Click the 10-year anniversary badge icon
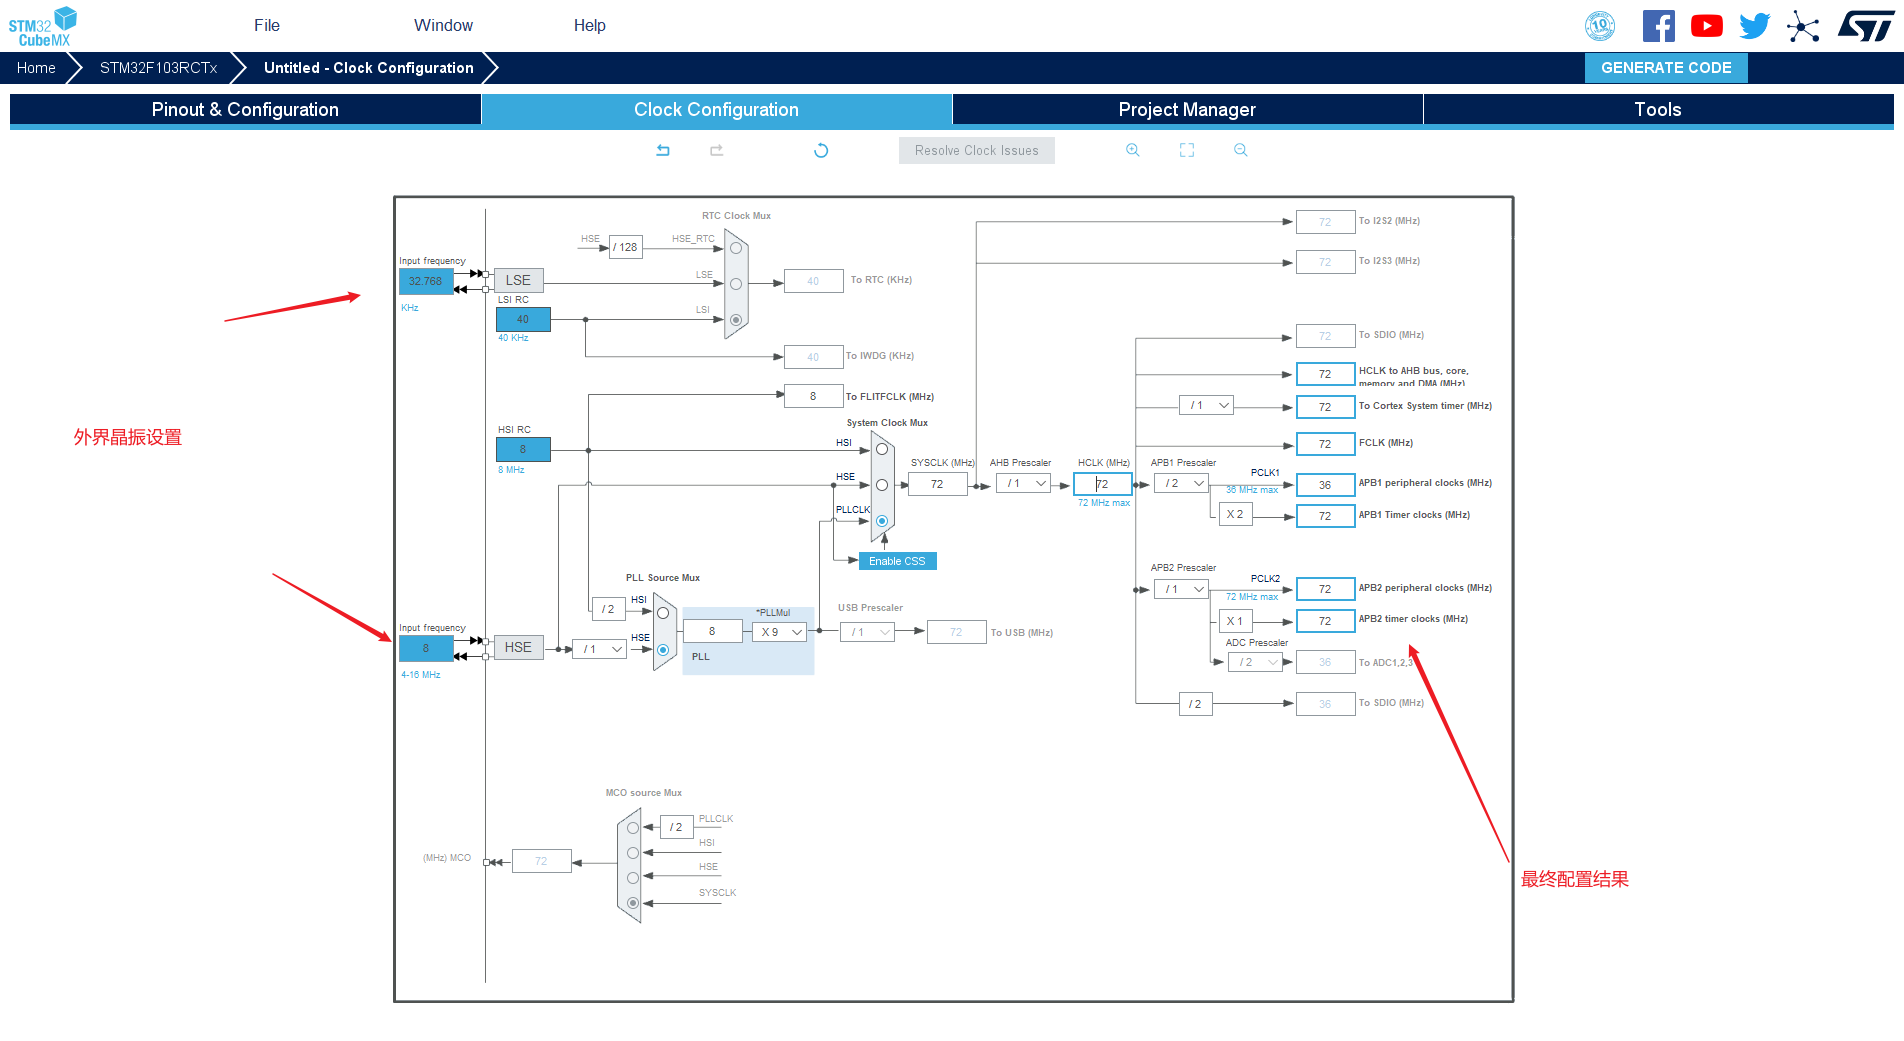Viewport: 1904px width, 1041px height. click(1600, 26)
